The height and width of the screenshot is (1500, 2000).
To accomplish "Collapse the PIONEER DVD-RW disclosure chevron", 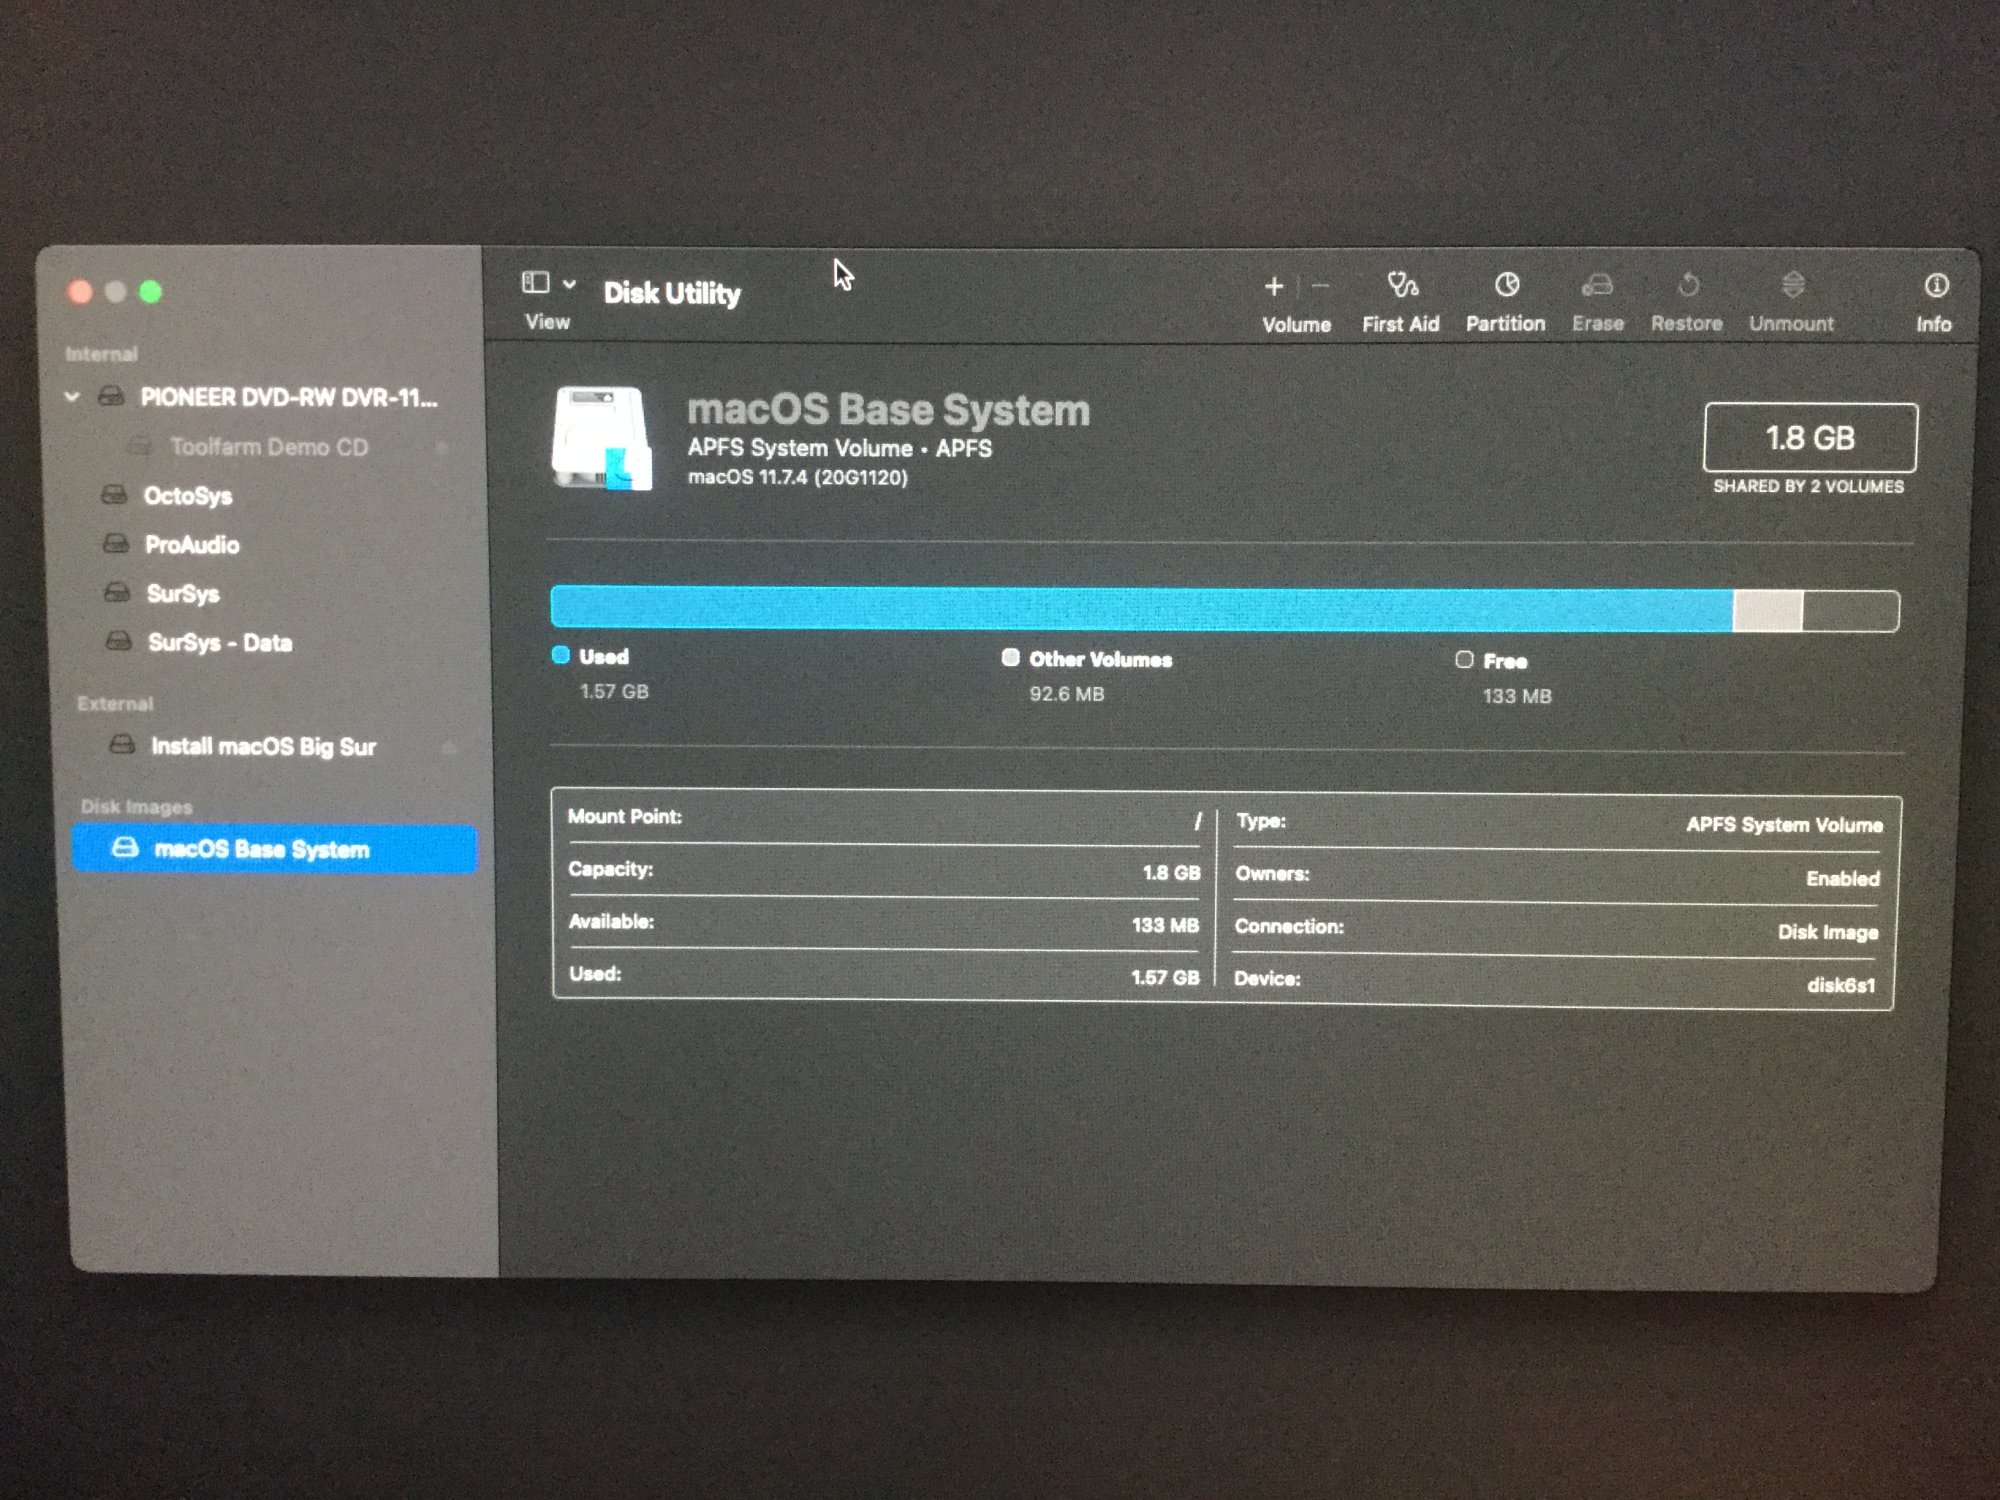I will tap(72, 397).
